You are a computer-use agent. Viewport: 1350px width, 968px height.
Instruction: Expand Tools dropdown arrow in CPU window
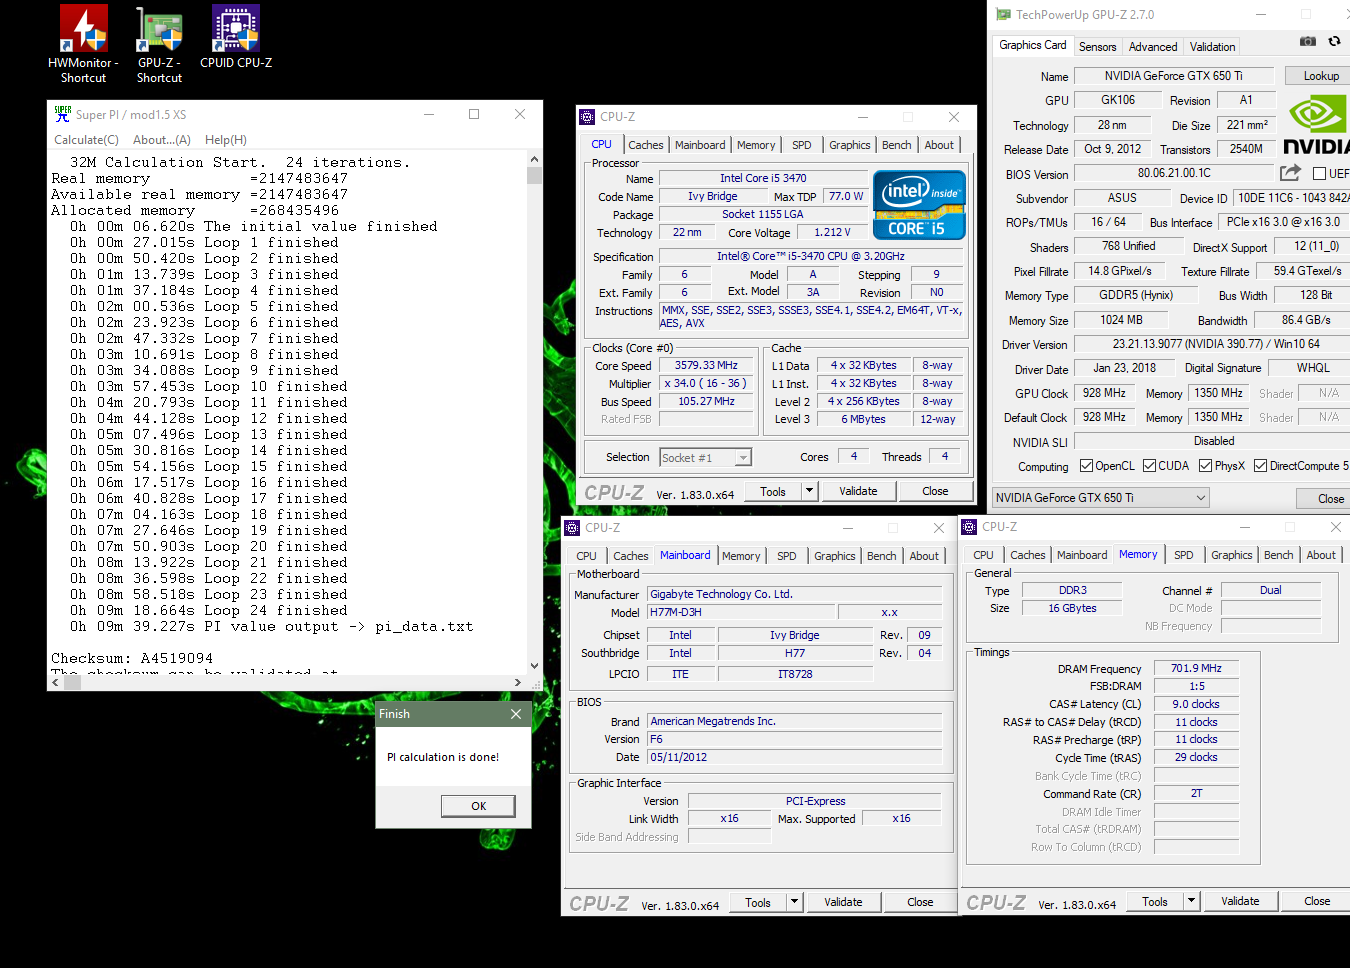(810, 491)
